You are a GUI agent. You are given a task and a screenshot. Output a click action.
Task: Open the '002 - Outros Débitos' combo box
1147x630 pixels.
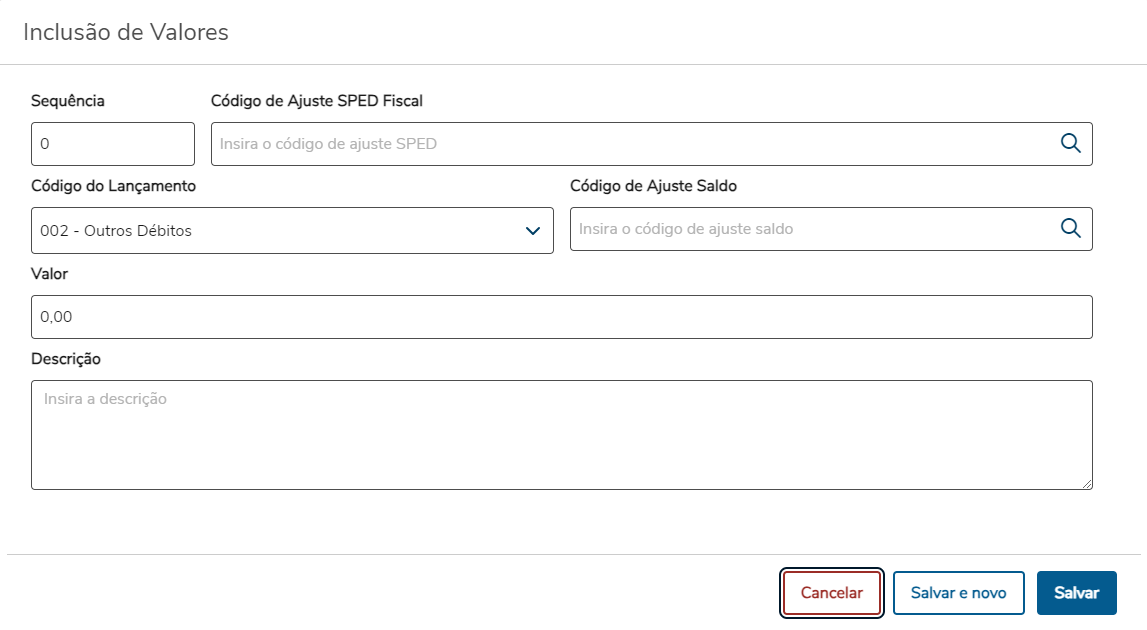[x=280, y=231]
